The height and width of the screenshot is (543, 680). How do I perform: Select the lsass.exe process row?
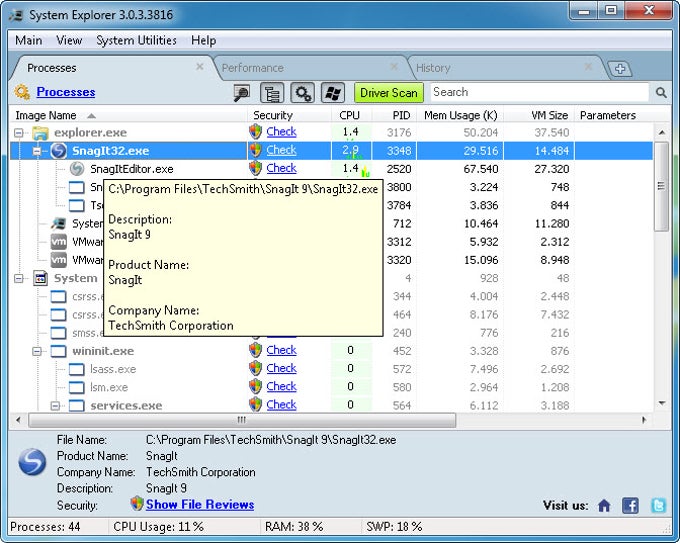[x=331, y=369]
